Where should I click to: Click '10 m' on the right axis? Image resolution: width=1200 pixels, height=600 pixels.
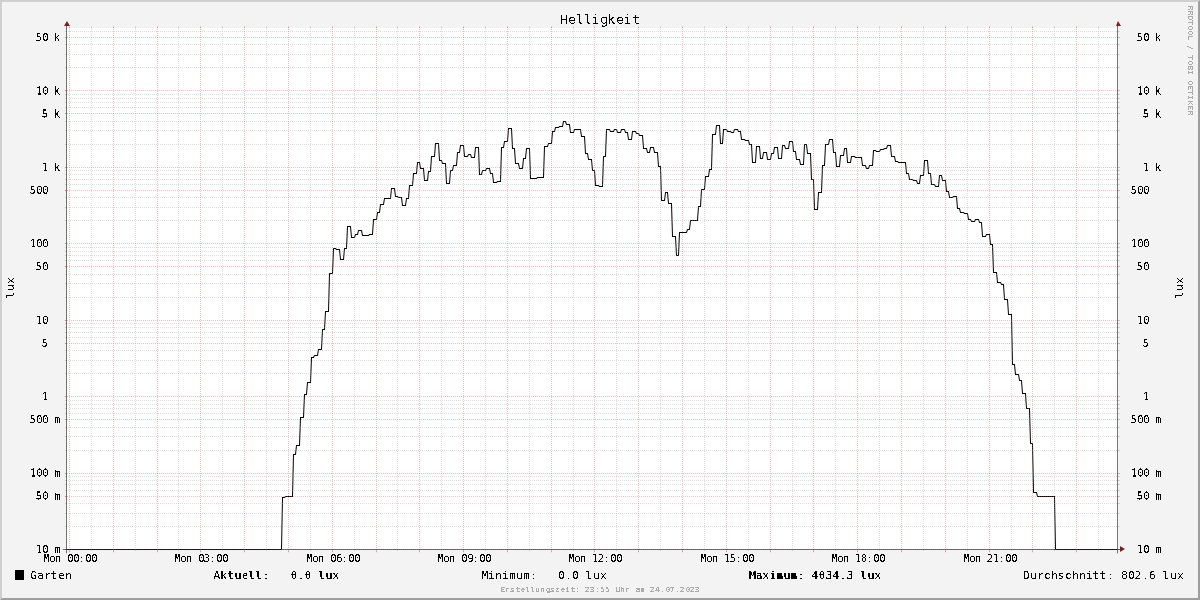tap(1148, 549)
